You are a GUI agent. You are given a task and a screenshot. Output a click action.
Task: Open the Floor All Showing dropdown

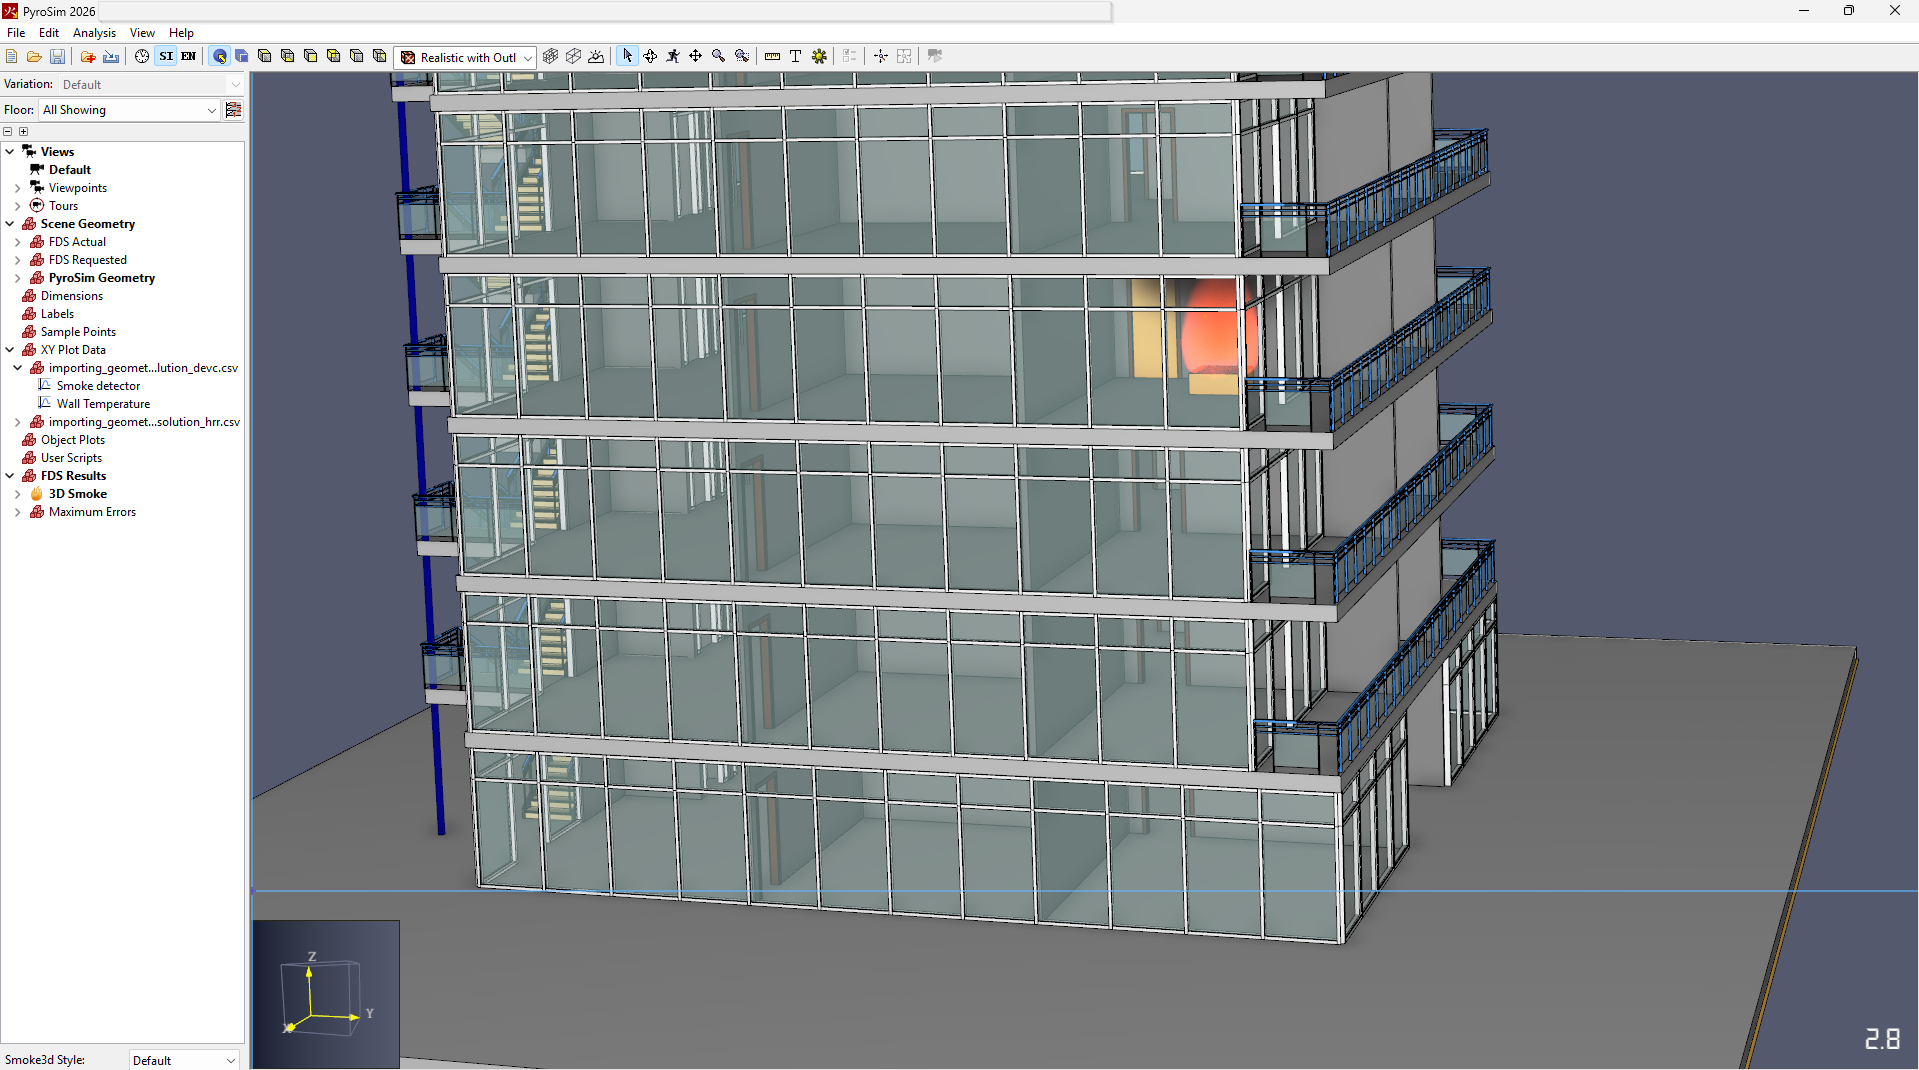click(129, 110)
